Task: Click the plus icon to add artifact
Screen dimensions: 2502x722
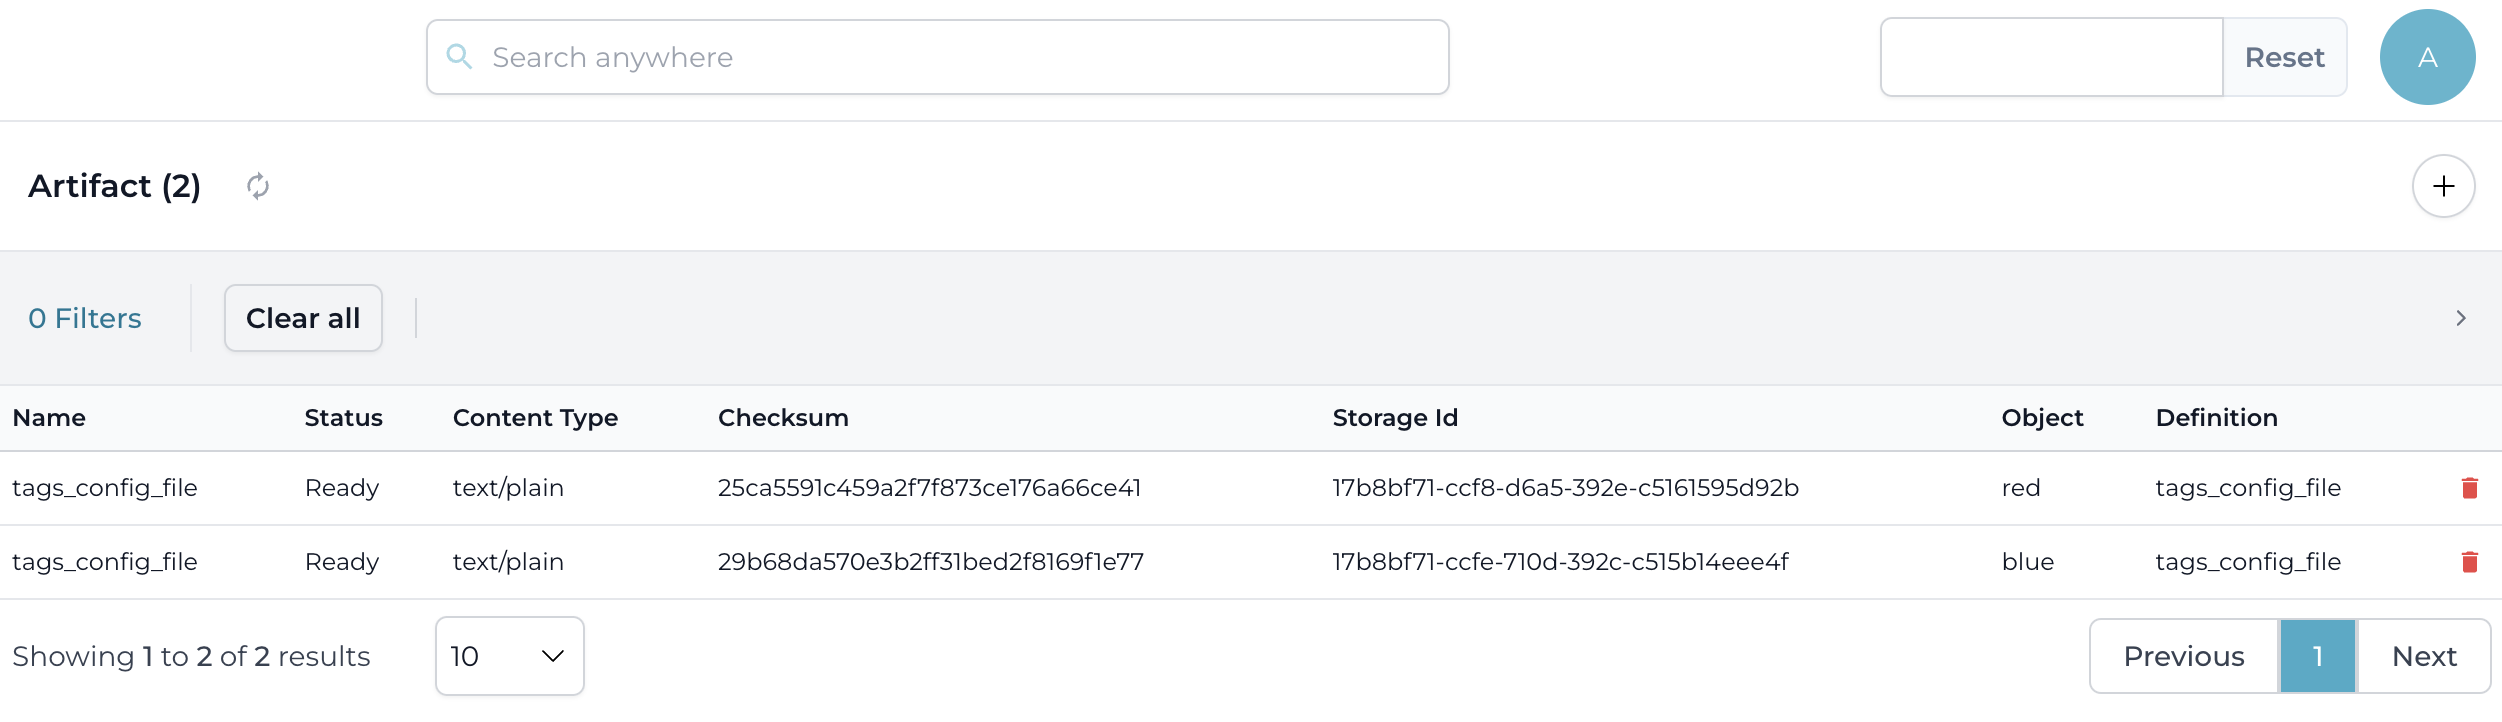Action: (x=2443, y=186)
